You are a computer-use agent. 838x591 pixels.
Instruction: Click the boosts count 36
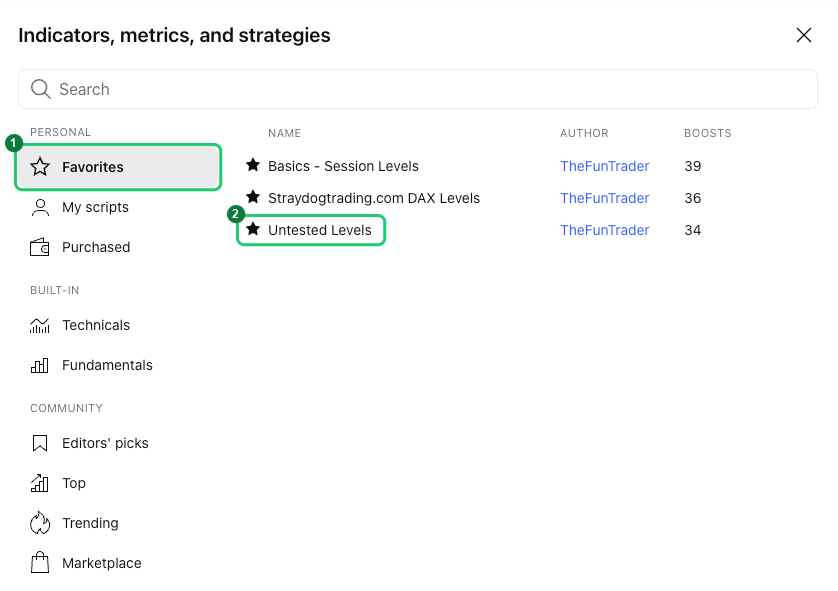[693, 198]
